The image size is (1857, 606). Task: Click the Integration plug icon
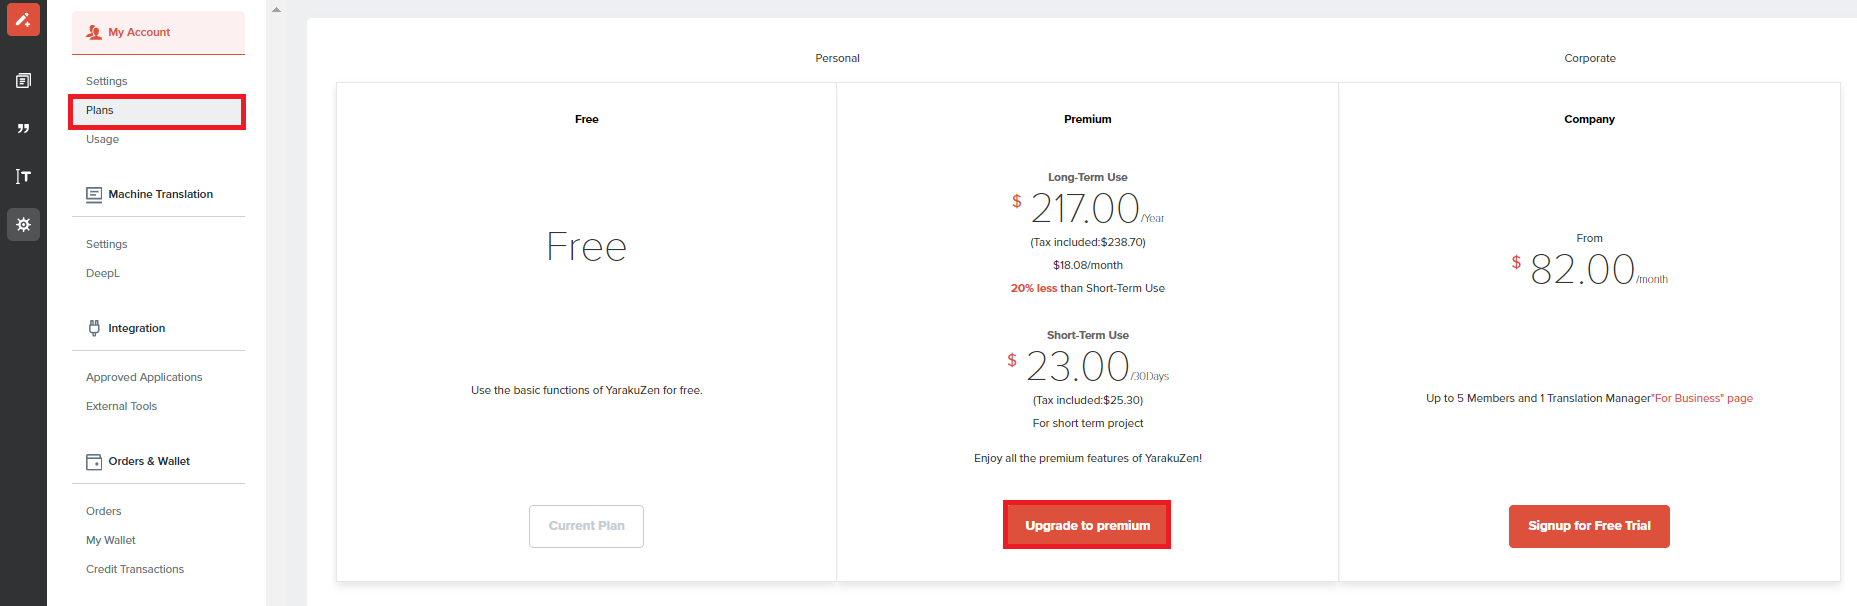(94, 328)
